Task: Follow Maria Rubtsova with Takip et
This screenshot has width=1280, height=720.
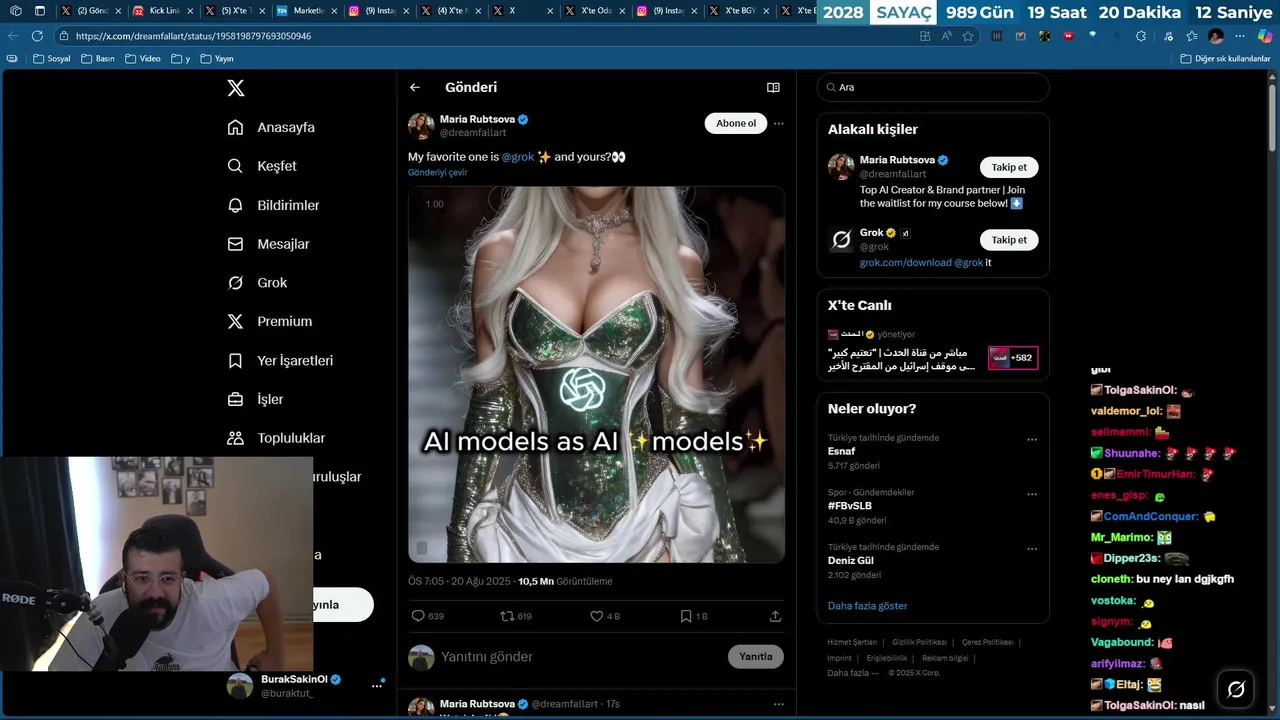Action: pos(1009,167)
